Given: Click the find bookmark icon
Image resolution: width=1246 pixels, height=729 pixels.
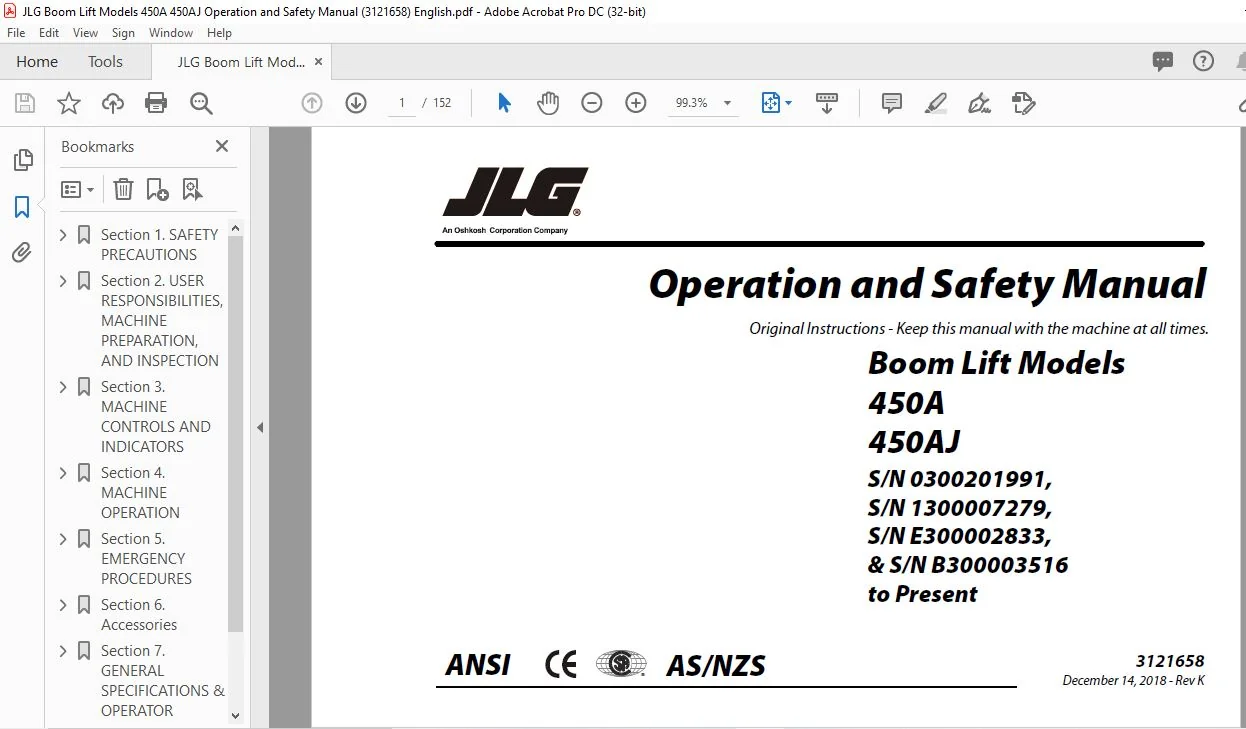Looking at the screenshot, I should (192, 189).
